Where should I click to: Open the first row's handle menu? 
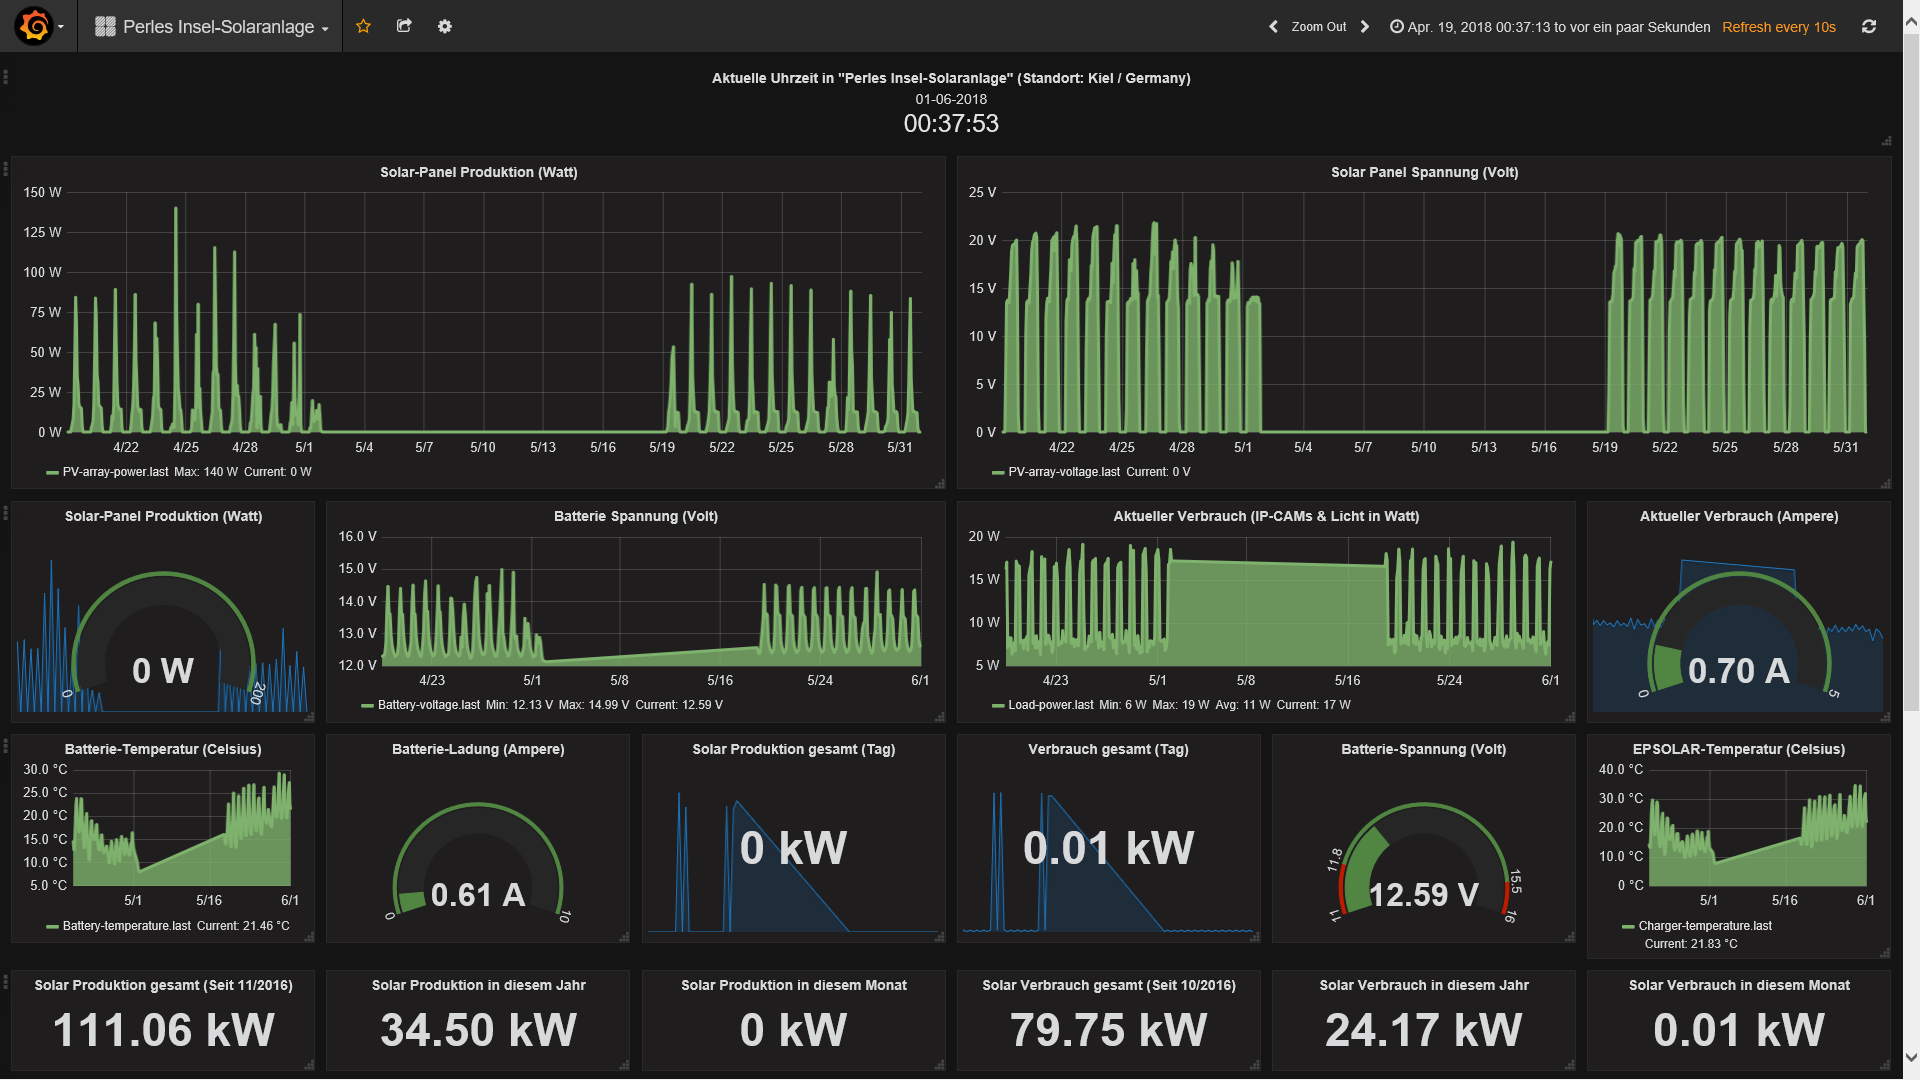[x=6, y=77]
